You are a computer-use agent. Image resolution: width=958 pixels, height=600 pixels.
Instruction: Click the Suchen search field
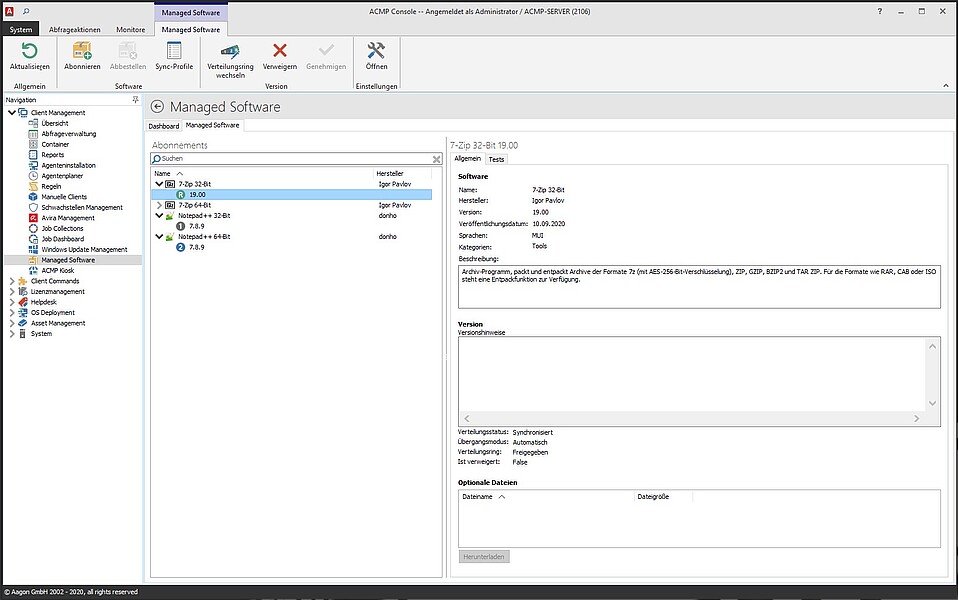pos(290,159)
